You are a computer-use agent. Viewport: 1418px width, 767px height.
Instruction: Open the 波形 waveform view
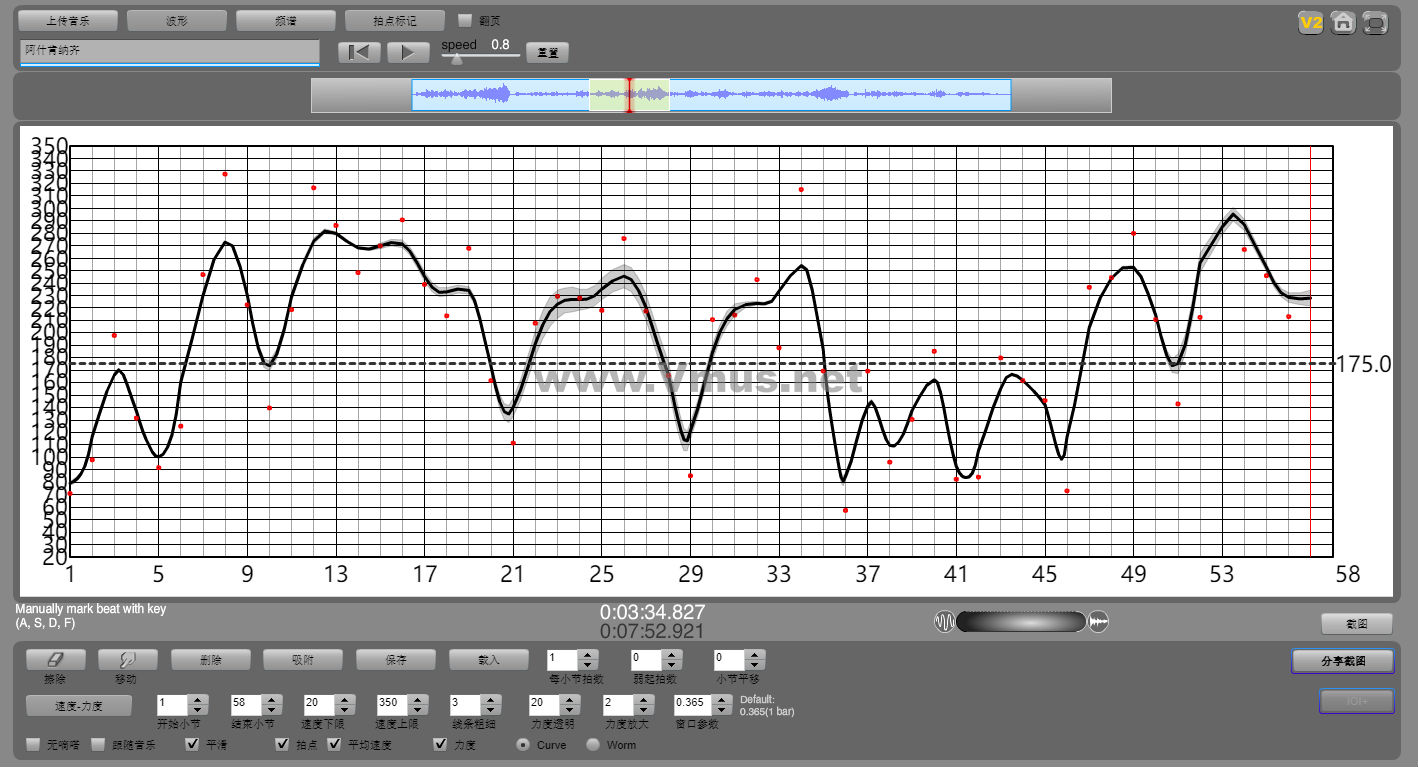tap(177, 20)
